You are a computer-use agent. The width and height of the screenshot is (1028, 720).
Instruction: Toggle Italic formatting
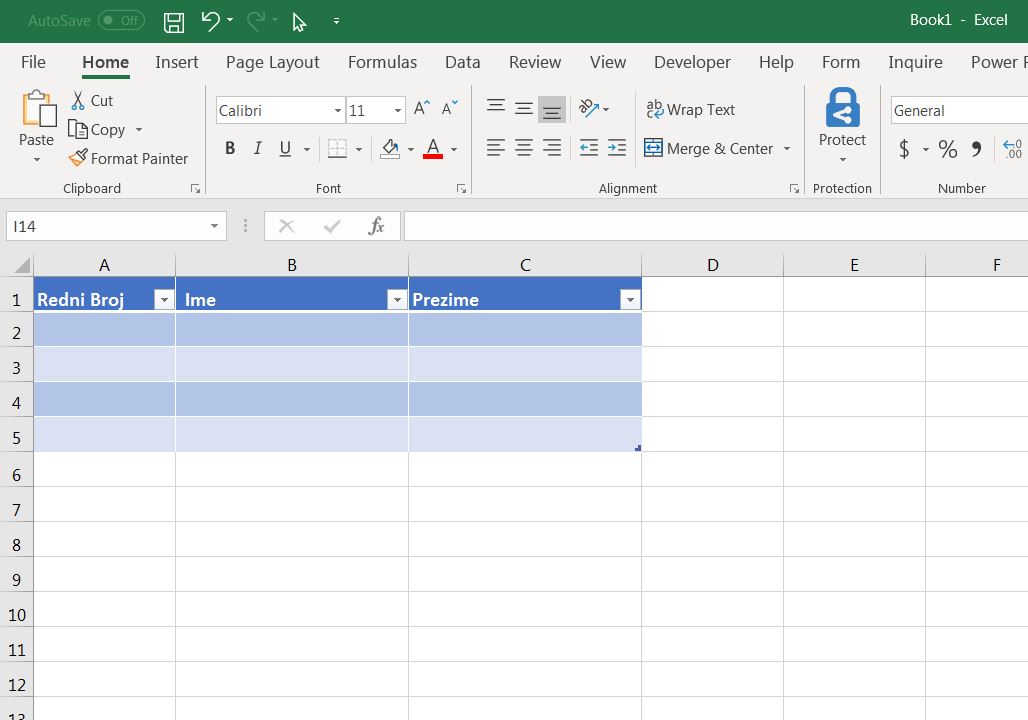[257, 149]
